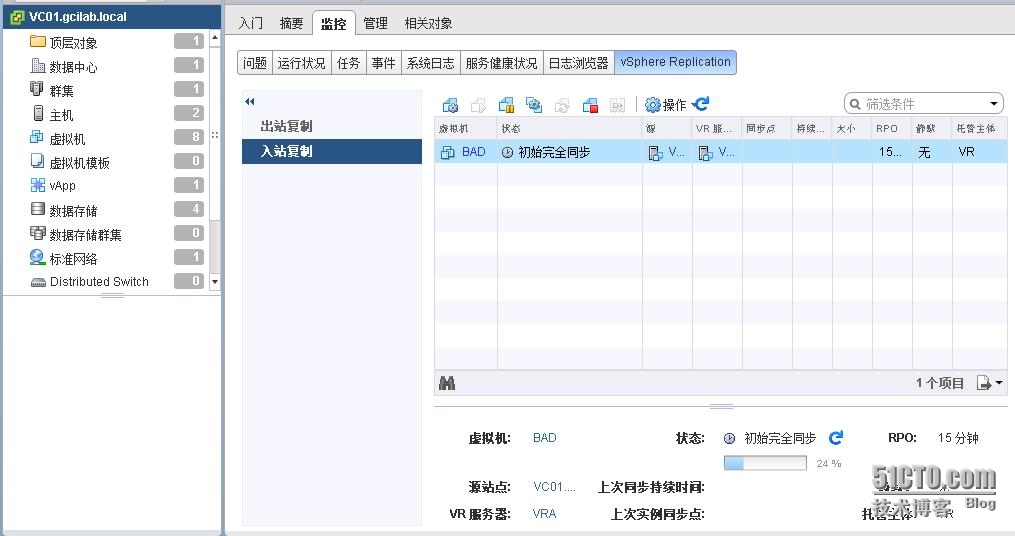The image size is (1015, 536).
Task: Click the BAD VM link in the table row
Action: click(x=473, y=151)
